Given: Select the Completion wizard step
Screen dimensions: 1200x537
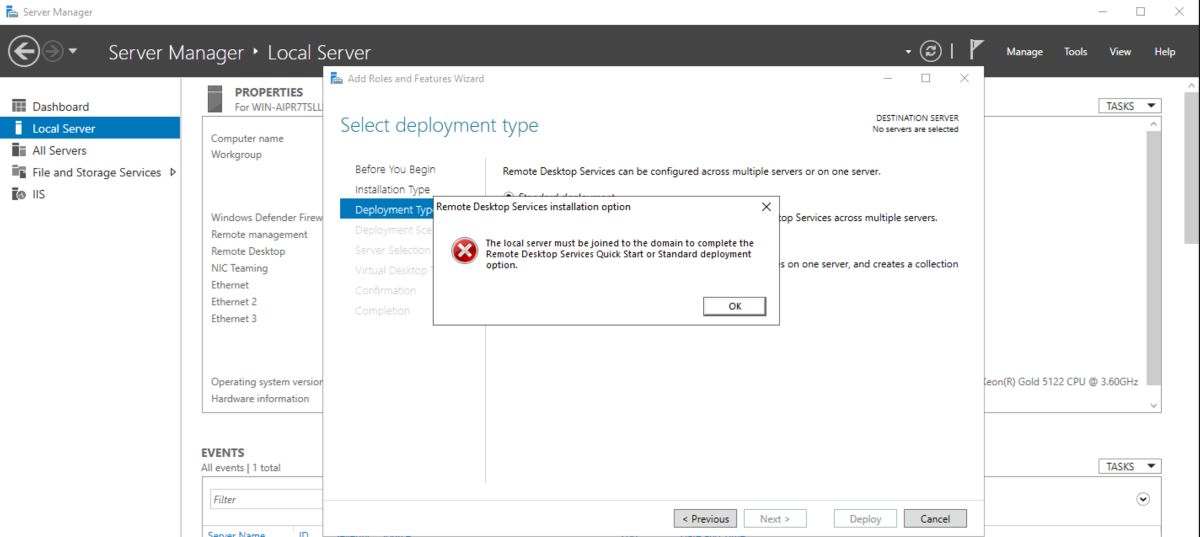Looking at the screenshot, I should click(x=382, y=310).
